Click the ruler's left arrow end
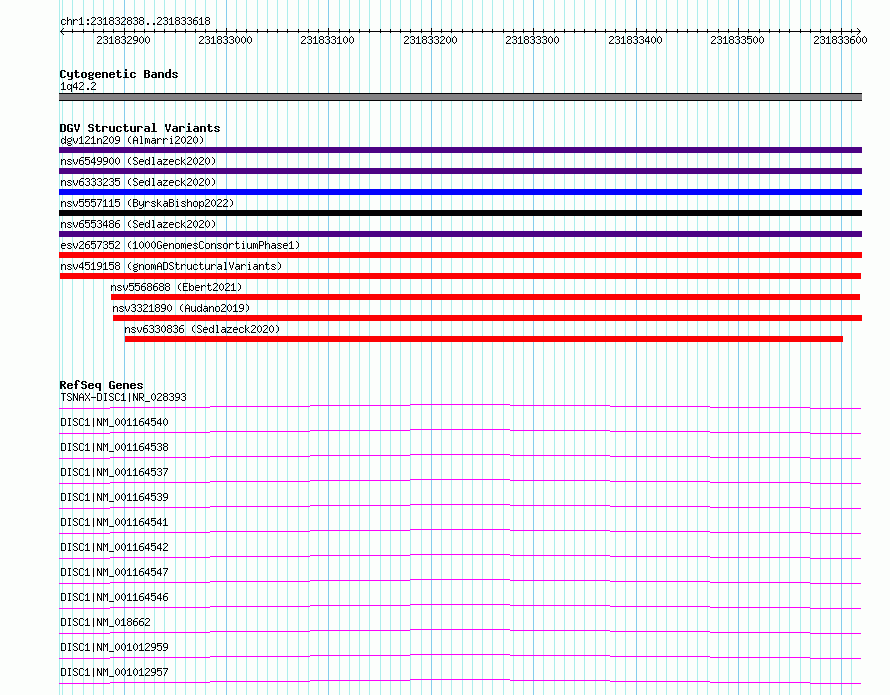This screenshot has width=890, height=695. (62, 32)
